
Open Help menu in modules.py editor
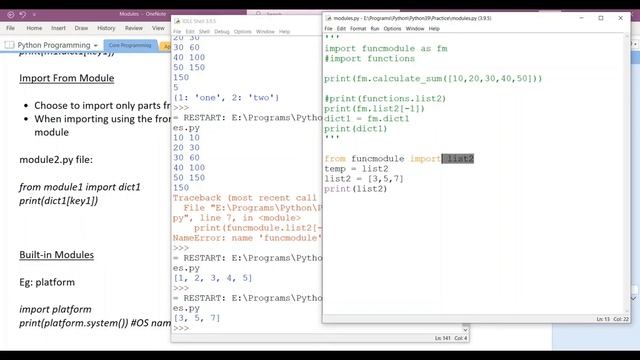point(434,29)
